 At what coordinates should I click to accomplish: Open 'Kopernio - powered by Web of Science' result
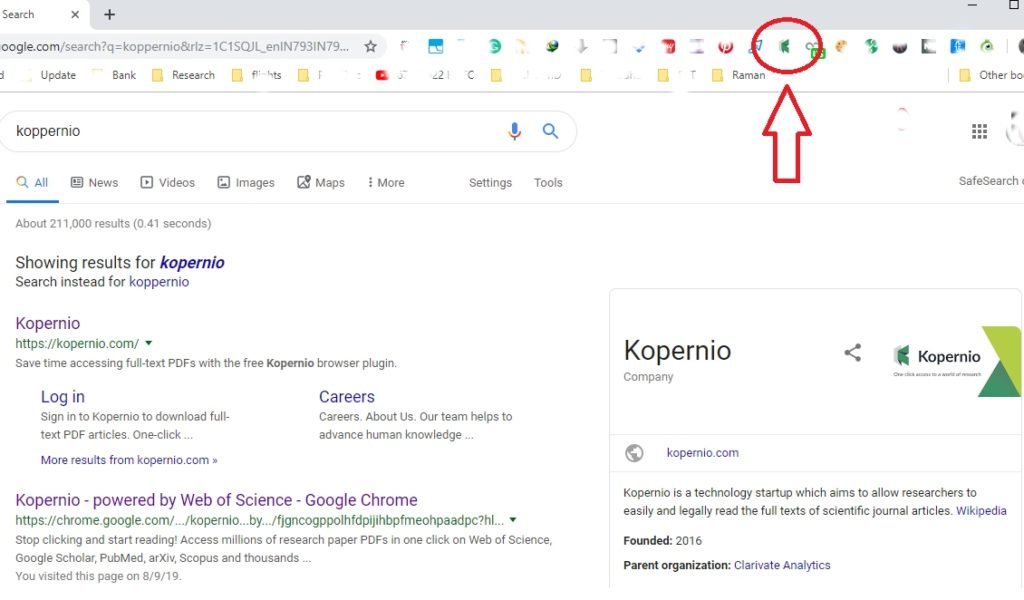point(216,500)
